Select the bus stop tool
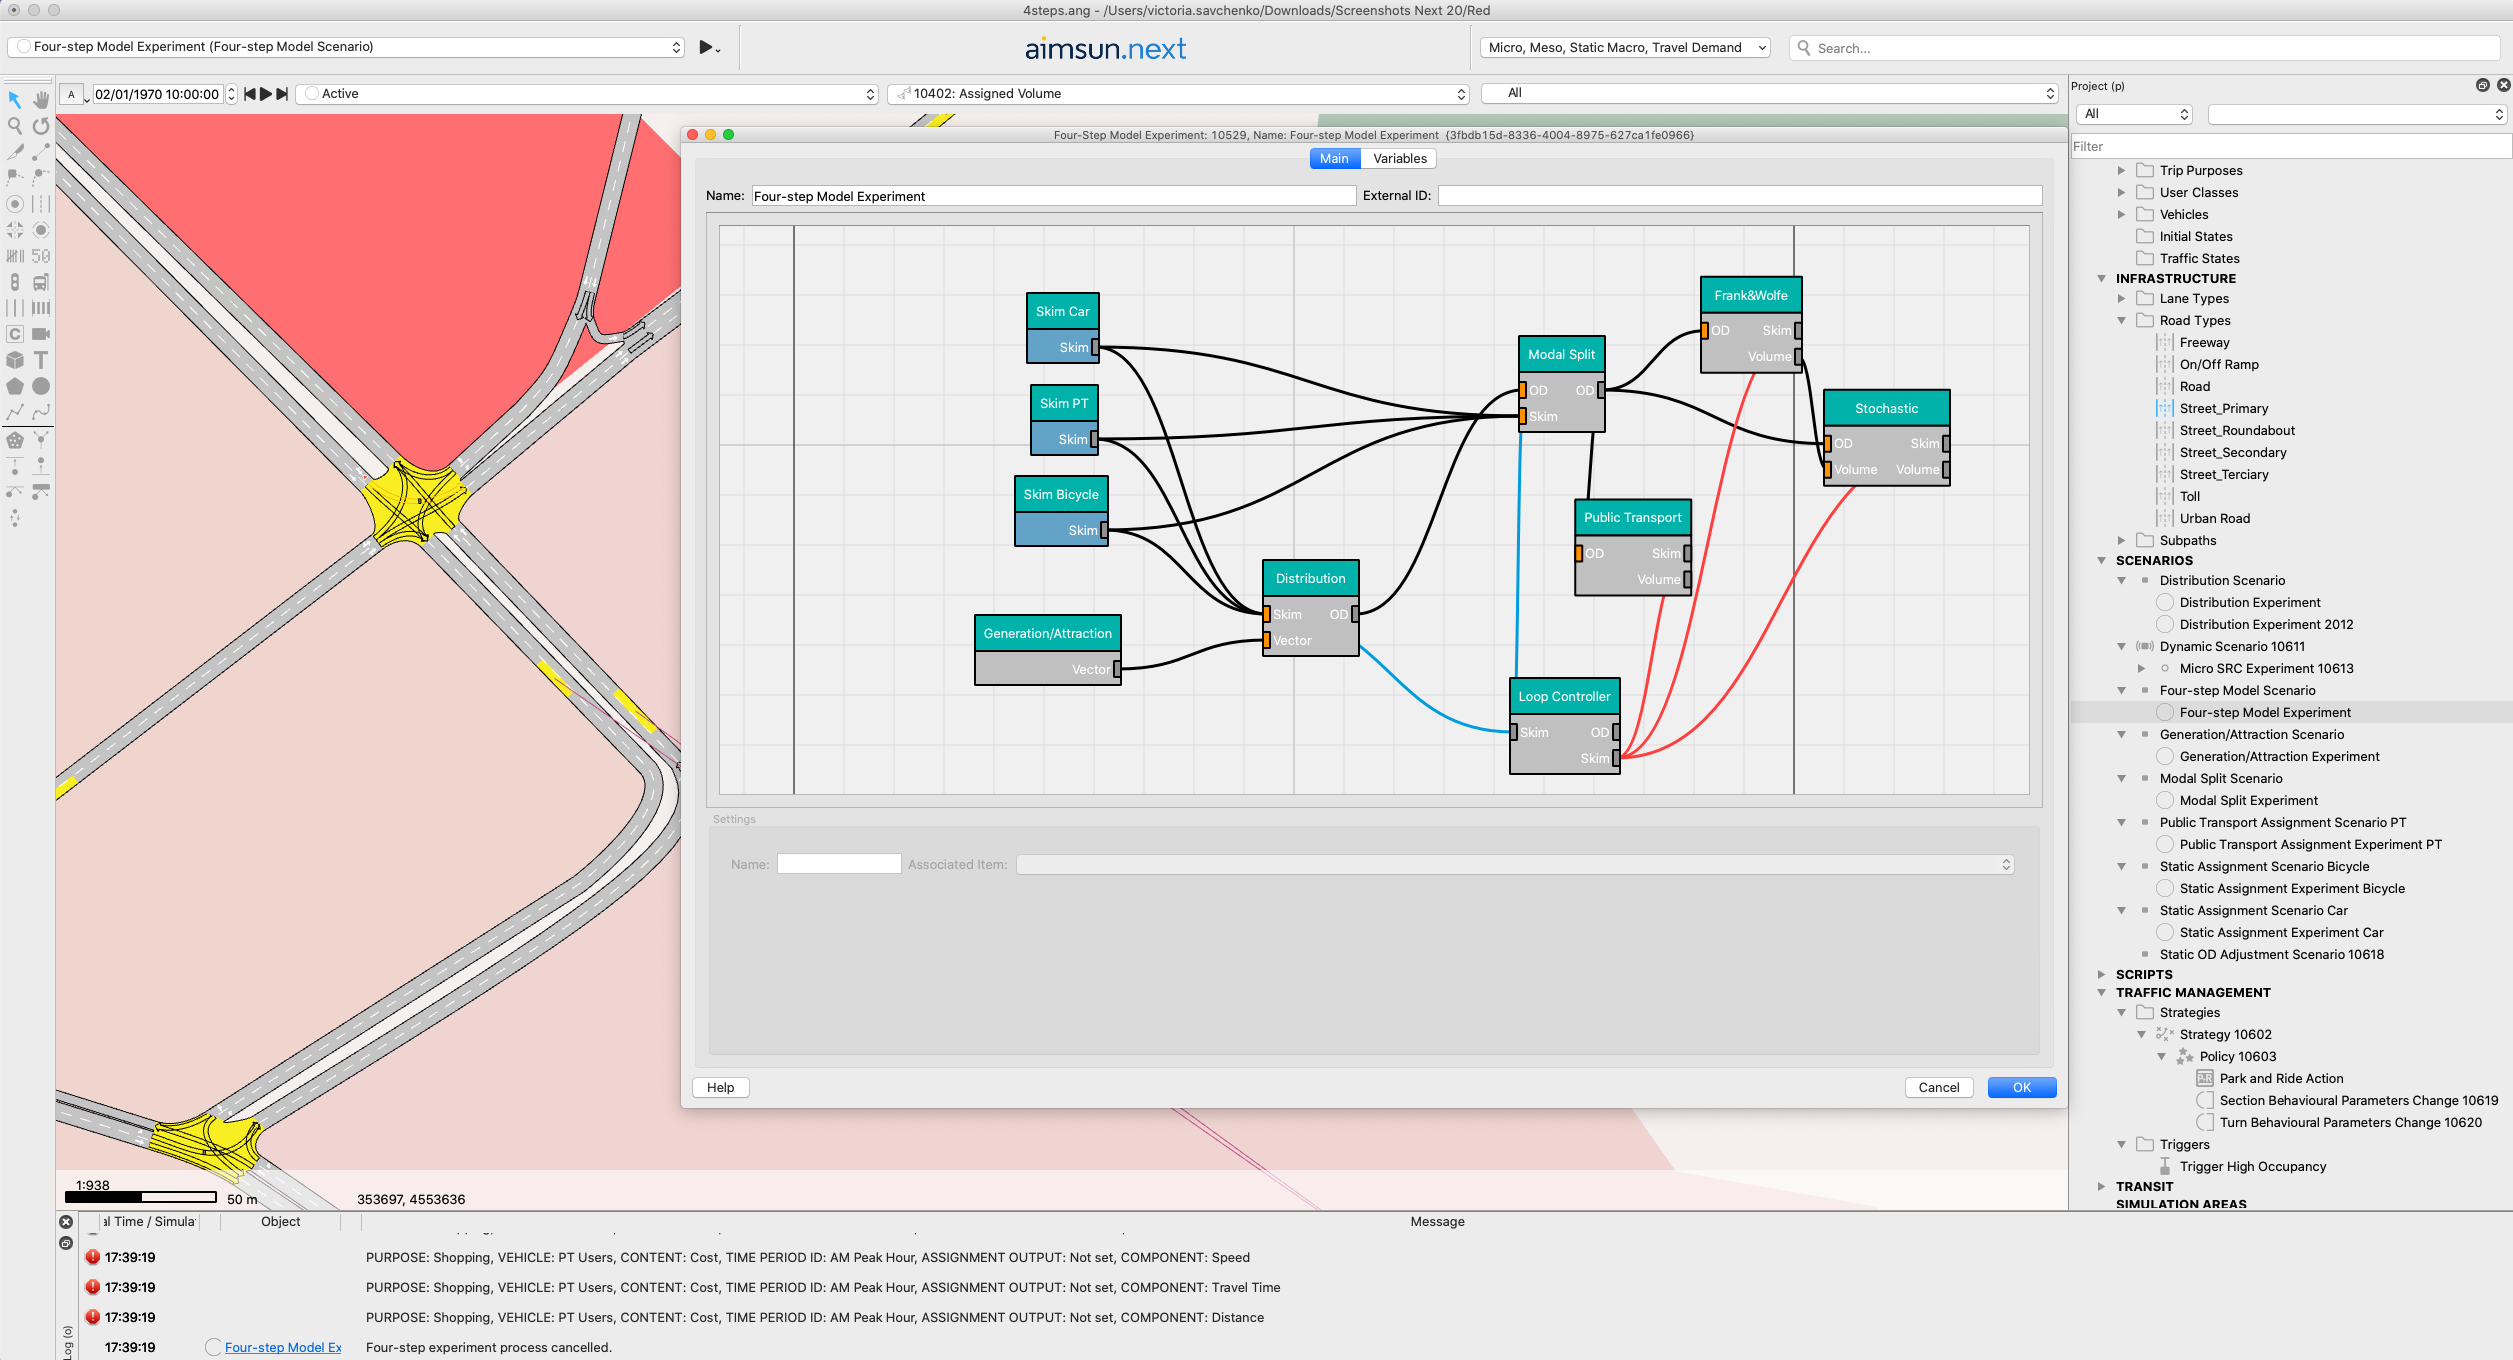Viewport: 2513px width, 1360px height. (x=41, y=282)
